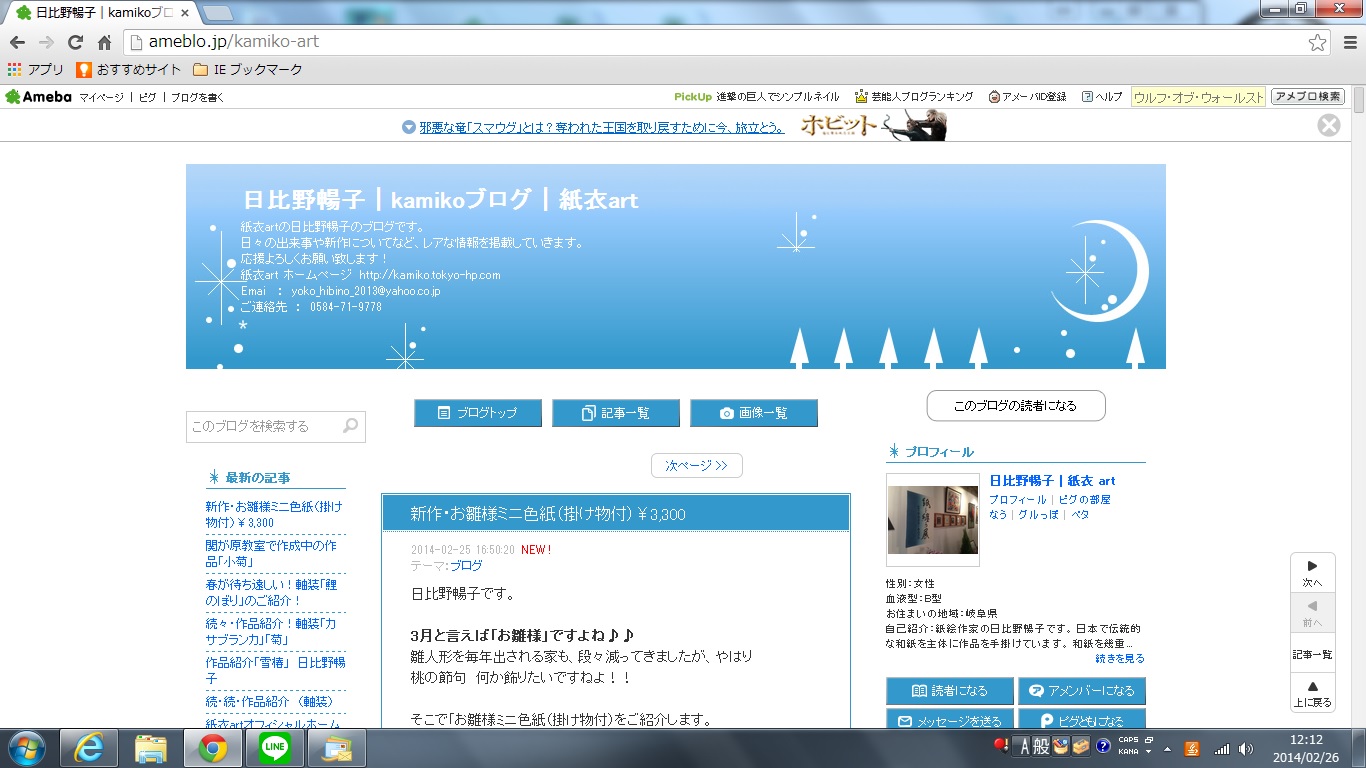This screenshot has width=1366, height=768.
Task: Reload the page with the refresh icon
Action: [x=75, y=42]
